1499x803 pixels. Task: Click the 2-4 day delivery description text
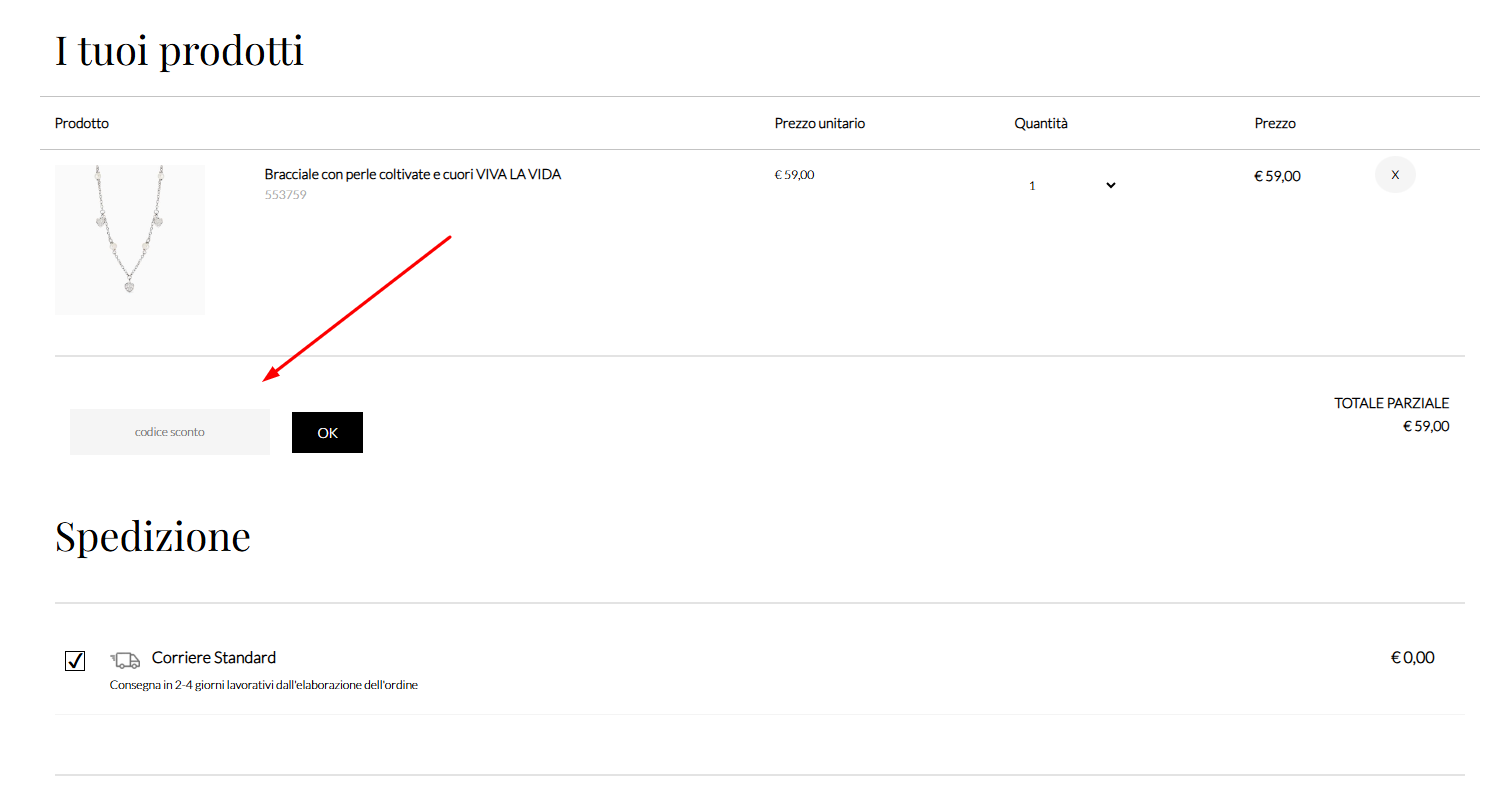click(263, 685)
